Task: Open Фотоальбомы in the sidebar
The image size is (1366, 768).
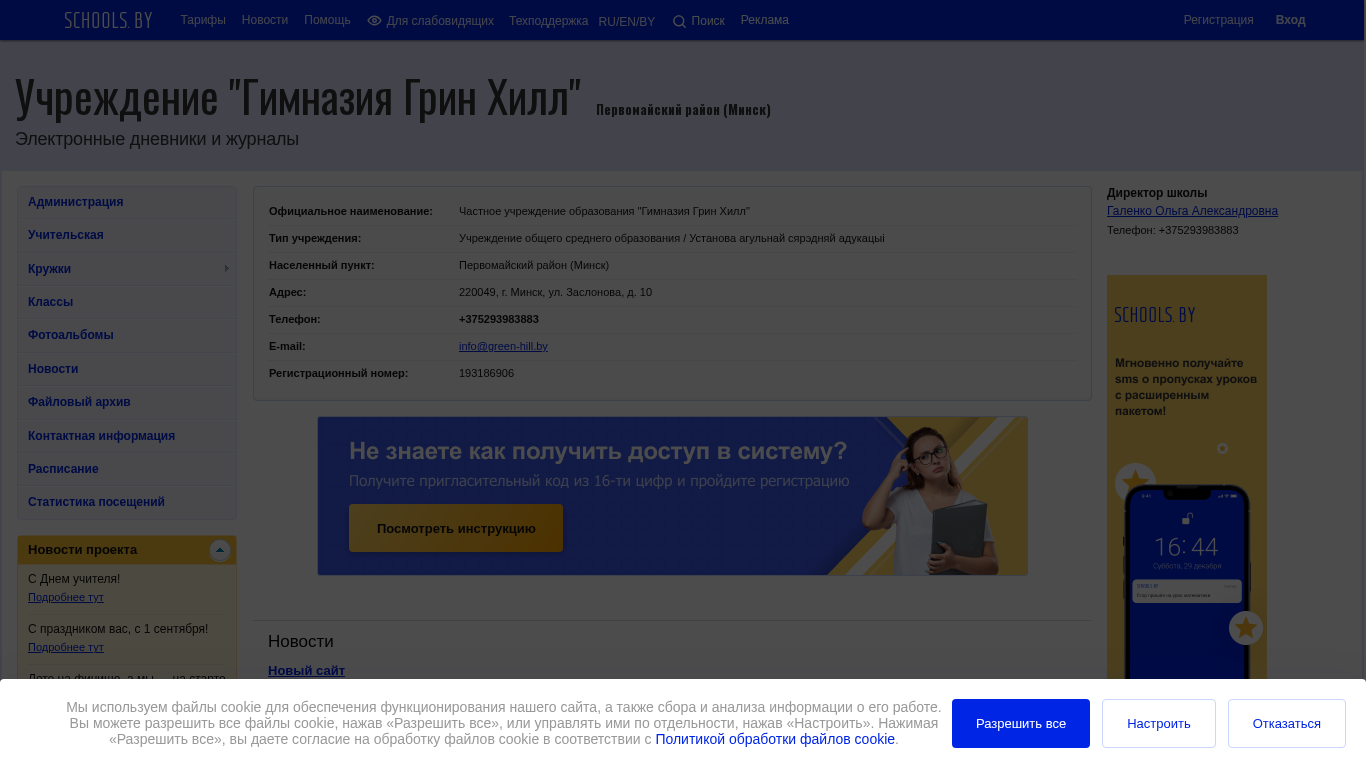Action: (x=127, y=335)
